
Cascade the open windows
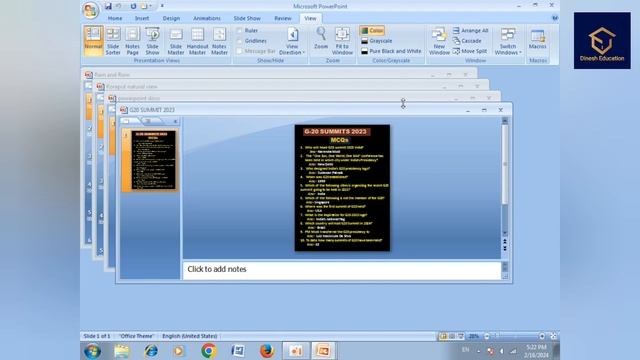467,41
